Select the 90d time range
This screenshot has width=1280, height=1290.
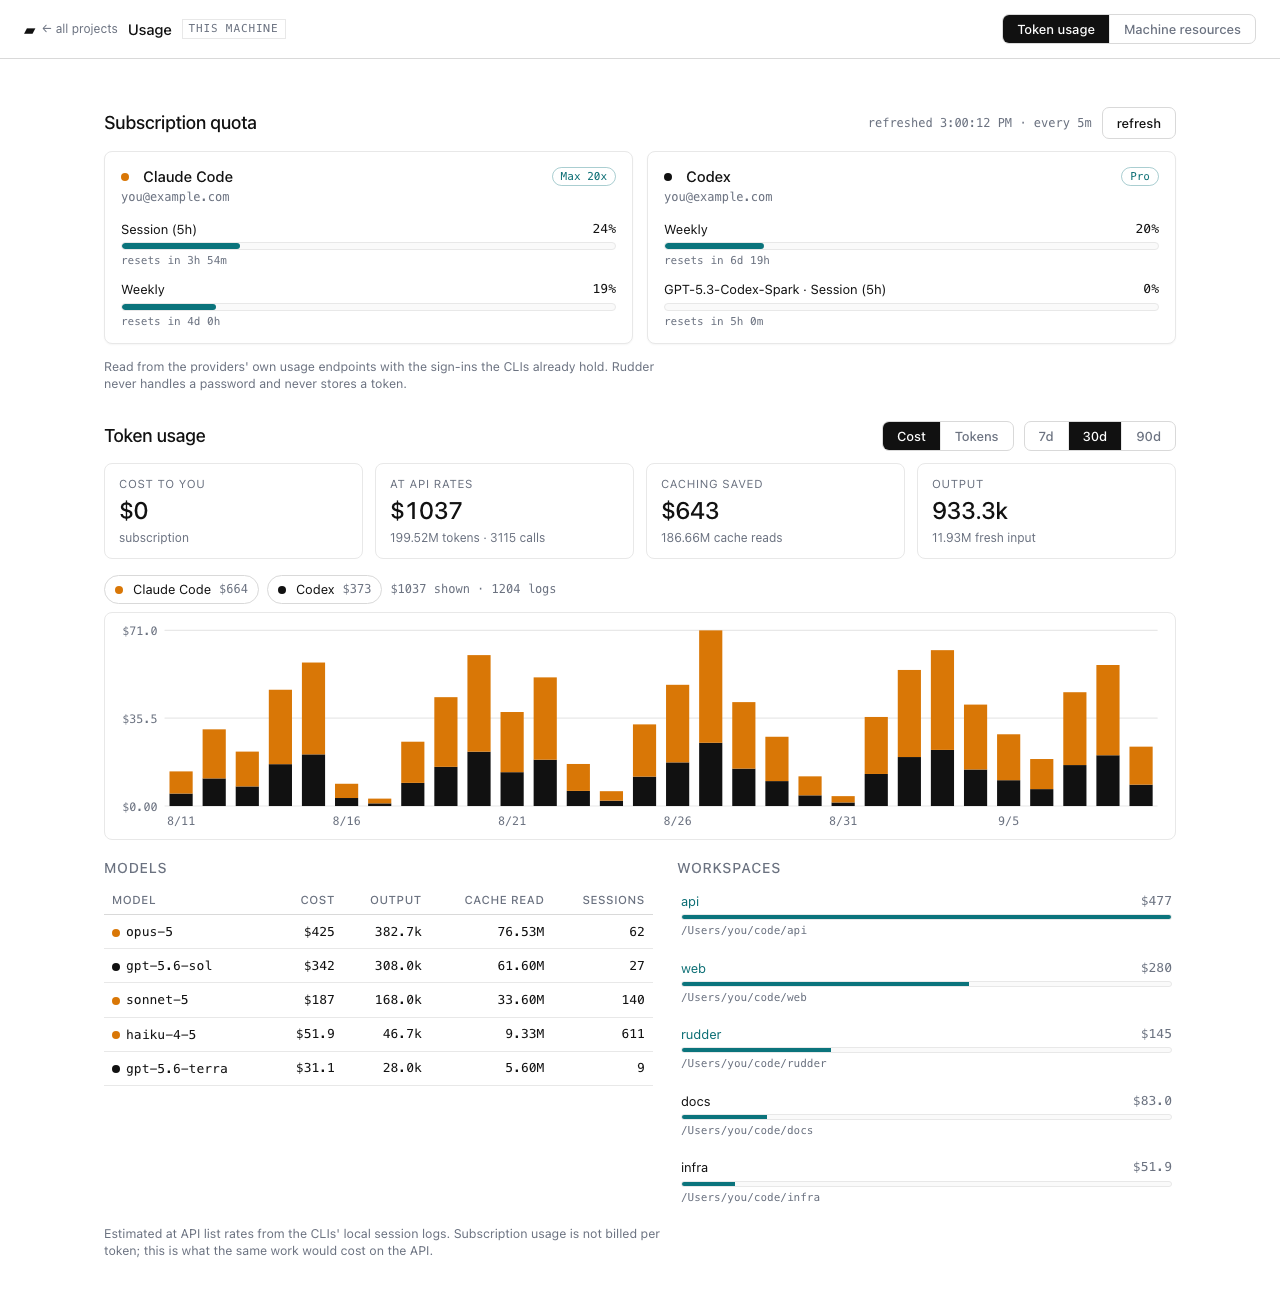1148,436
